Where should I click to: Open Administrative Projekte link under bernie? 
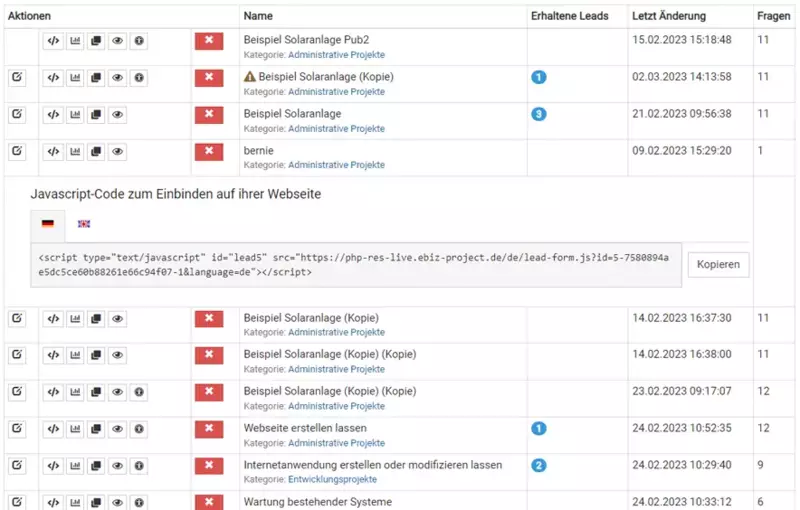pos(336,165)
